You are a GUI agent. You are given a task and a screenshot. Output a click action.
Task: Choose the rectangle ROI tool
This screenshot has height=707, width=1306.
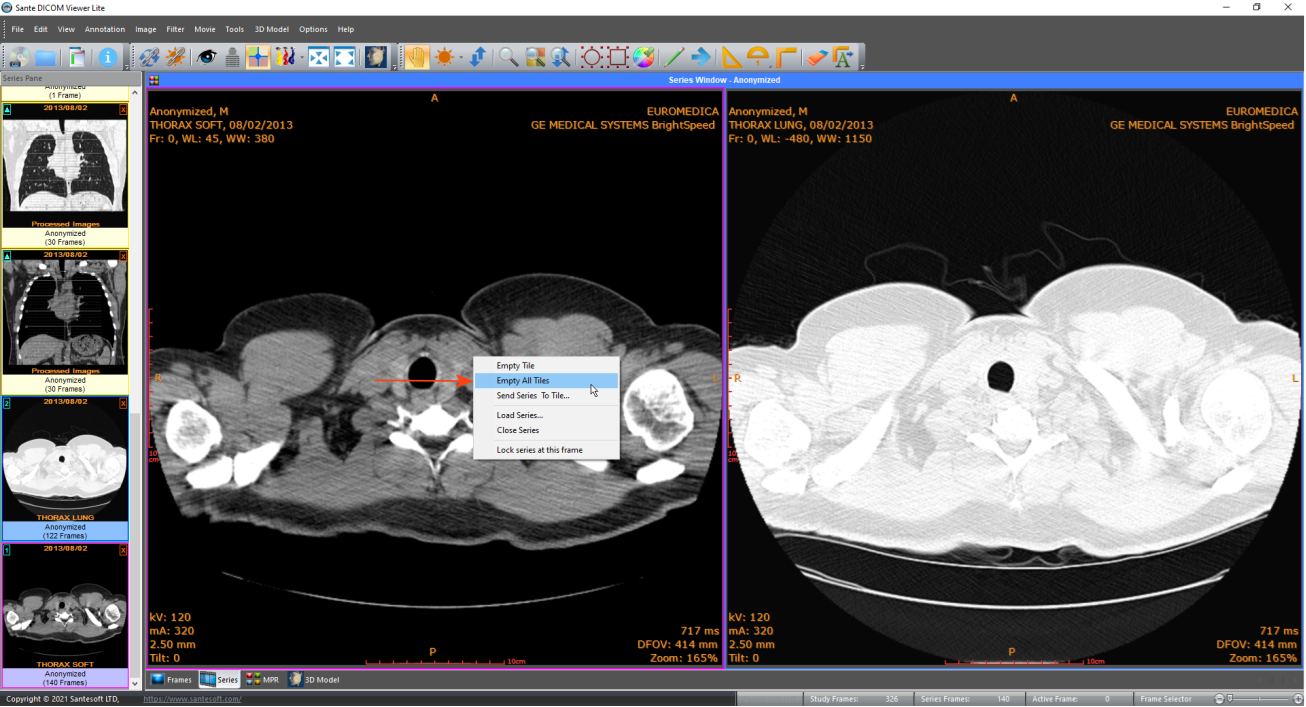pos(617,57)
